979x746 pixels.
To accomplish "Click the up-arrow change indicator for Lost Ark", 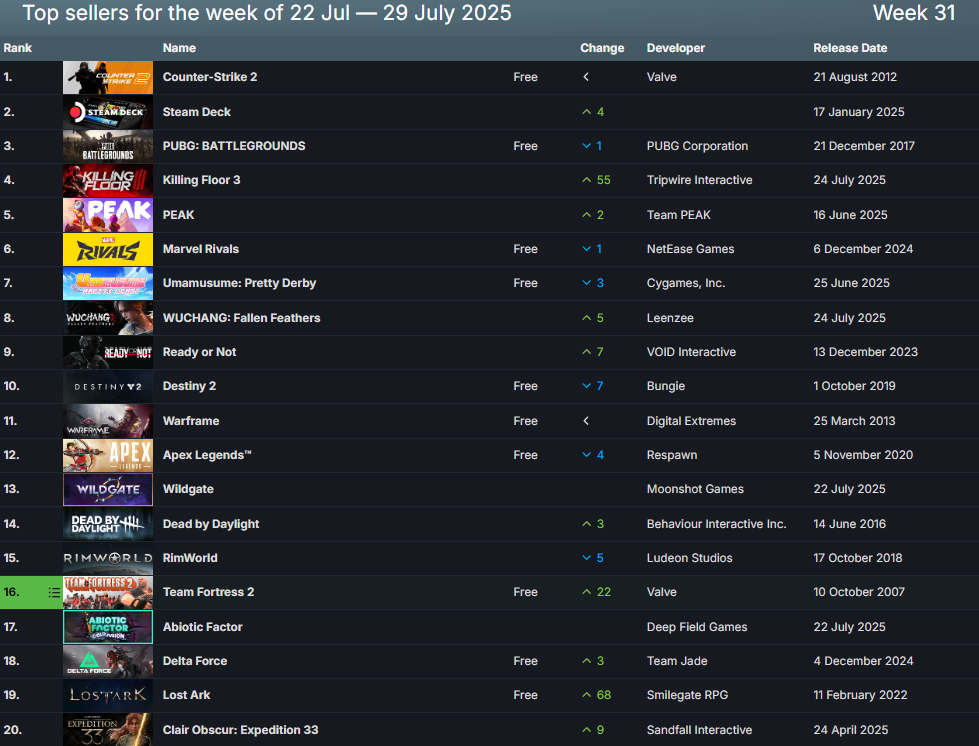I will (x=588, y=695).
